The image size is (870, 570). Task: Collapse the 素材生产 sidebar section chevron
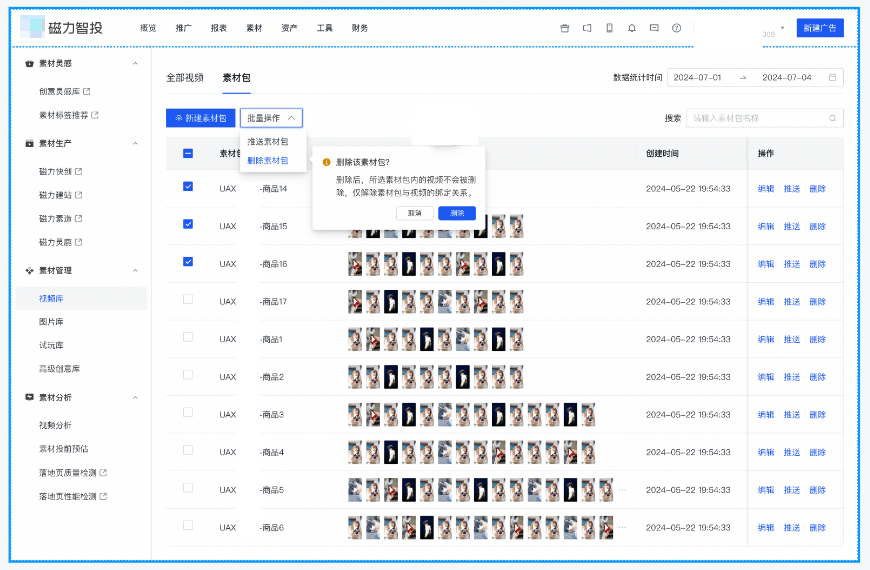pos(135,144)
